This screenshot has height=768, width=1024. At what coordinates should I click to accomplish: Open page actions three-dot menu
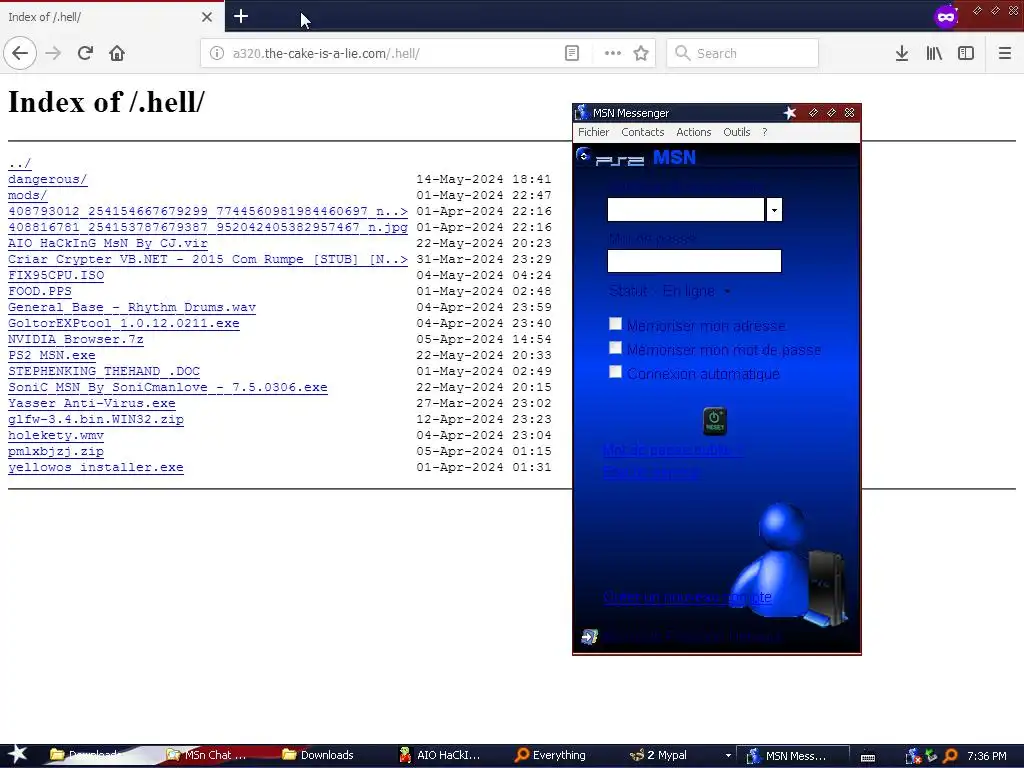coord(613,53)
